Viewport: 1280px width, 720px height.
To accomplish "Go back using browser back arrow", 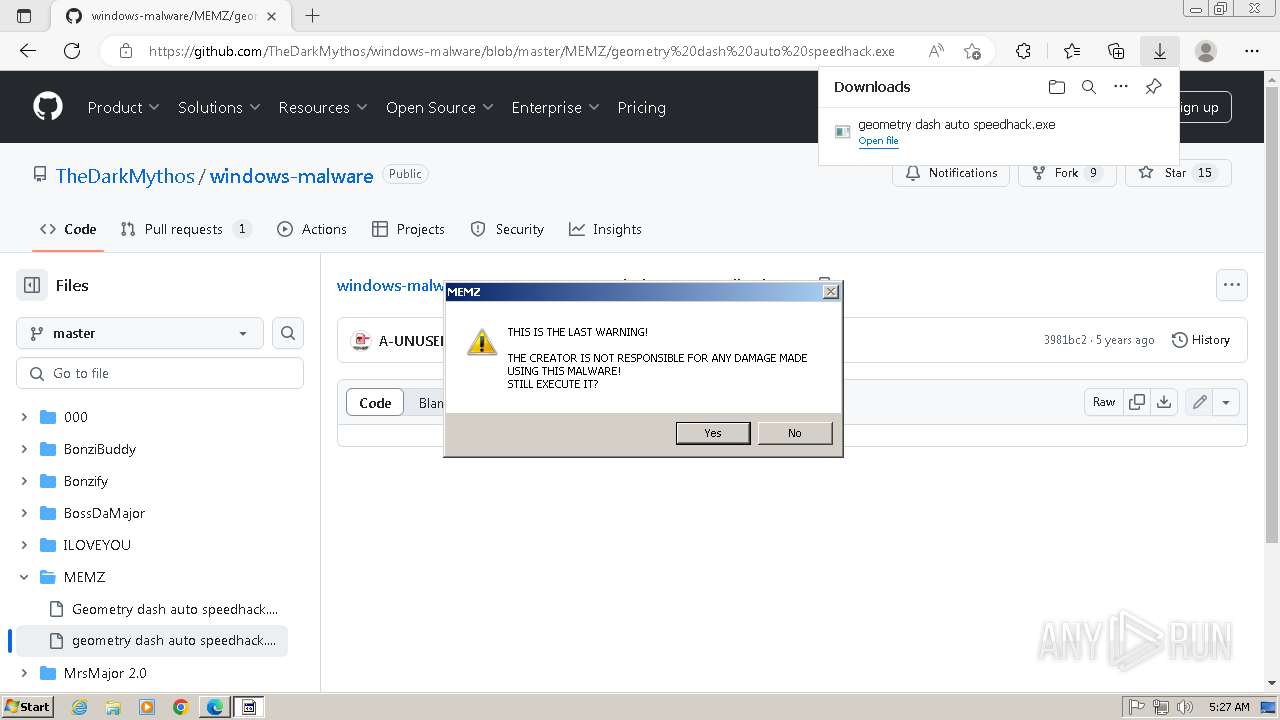I will (28, 51).
